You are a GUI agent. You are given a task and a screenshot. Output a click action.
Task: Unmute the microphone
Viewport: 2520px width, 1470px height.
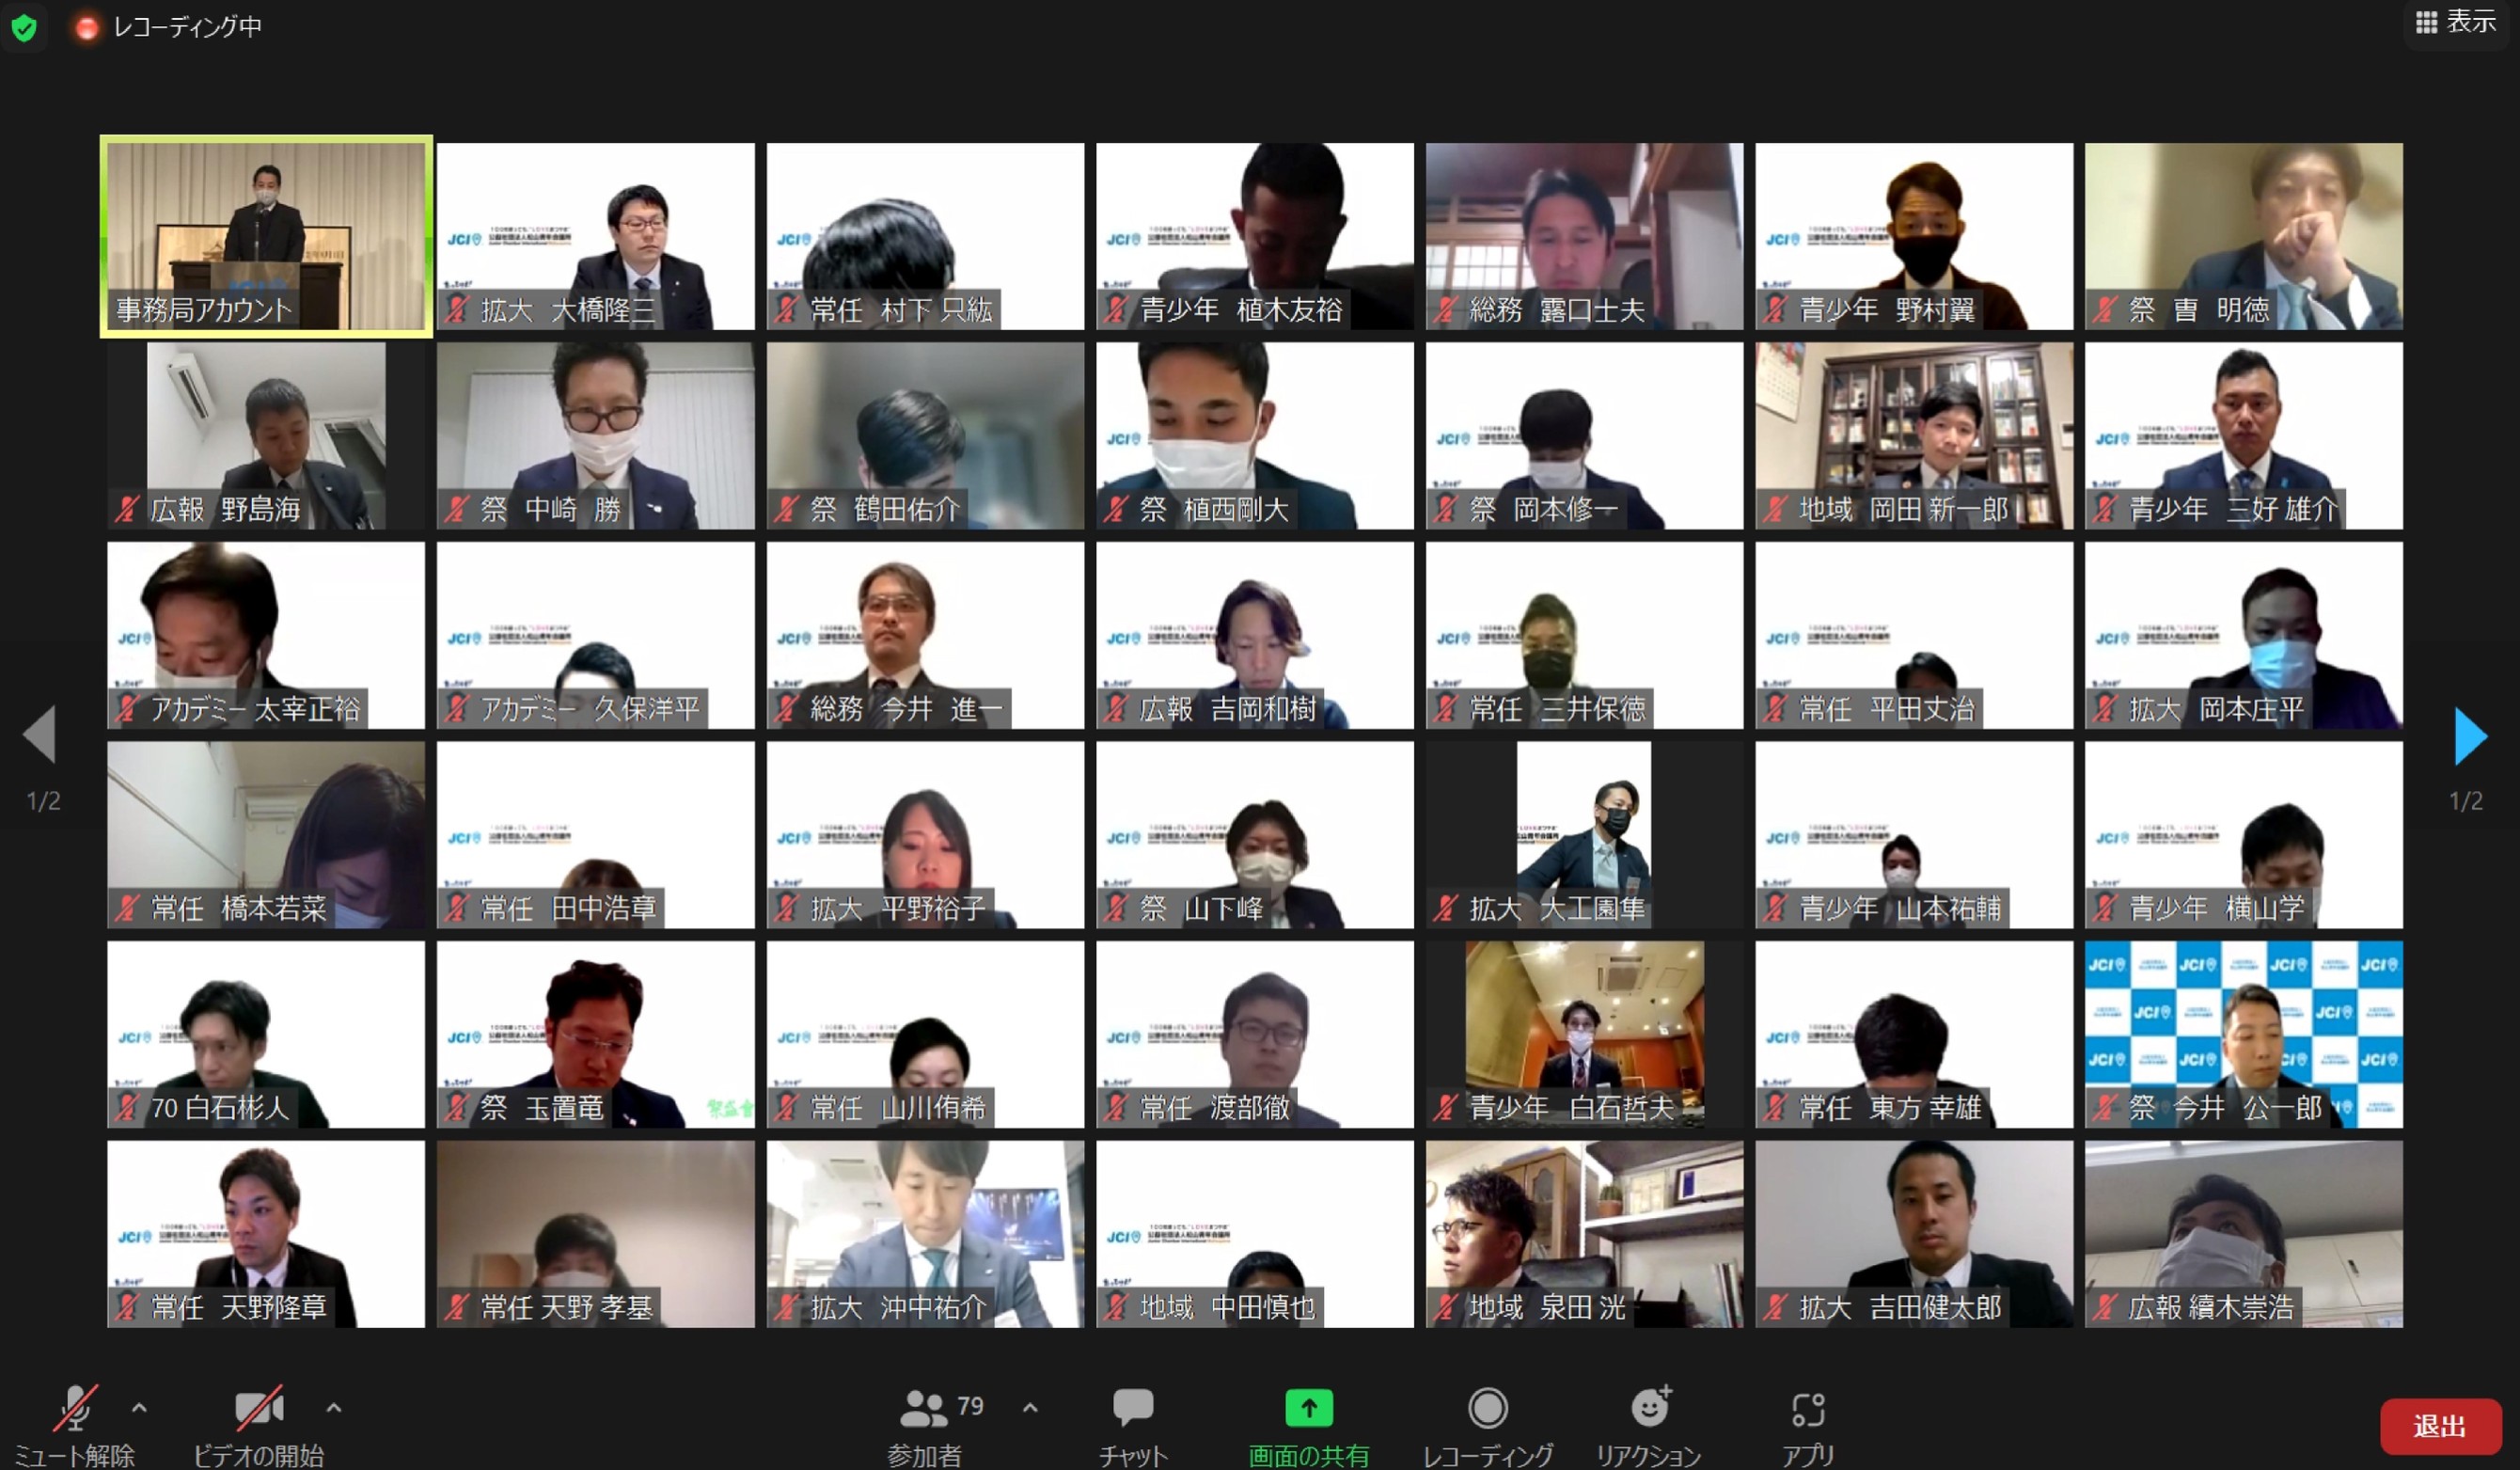[75, 1408]
